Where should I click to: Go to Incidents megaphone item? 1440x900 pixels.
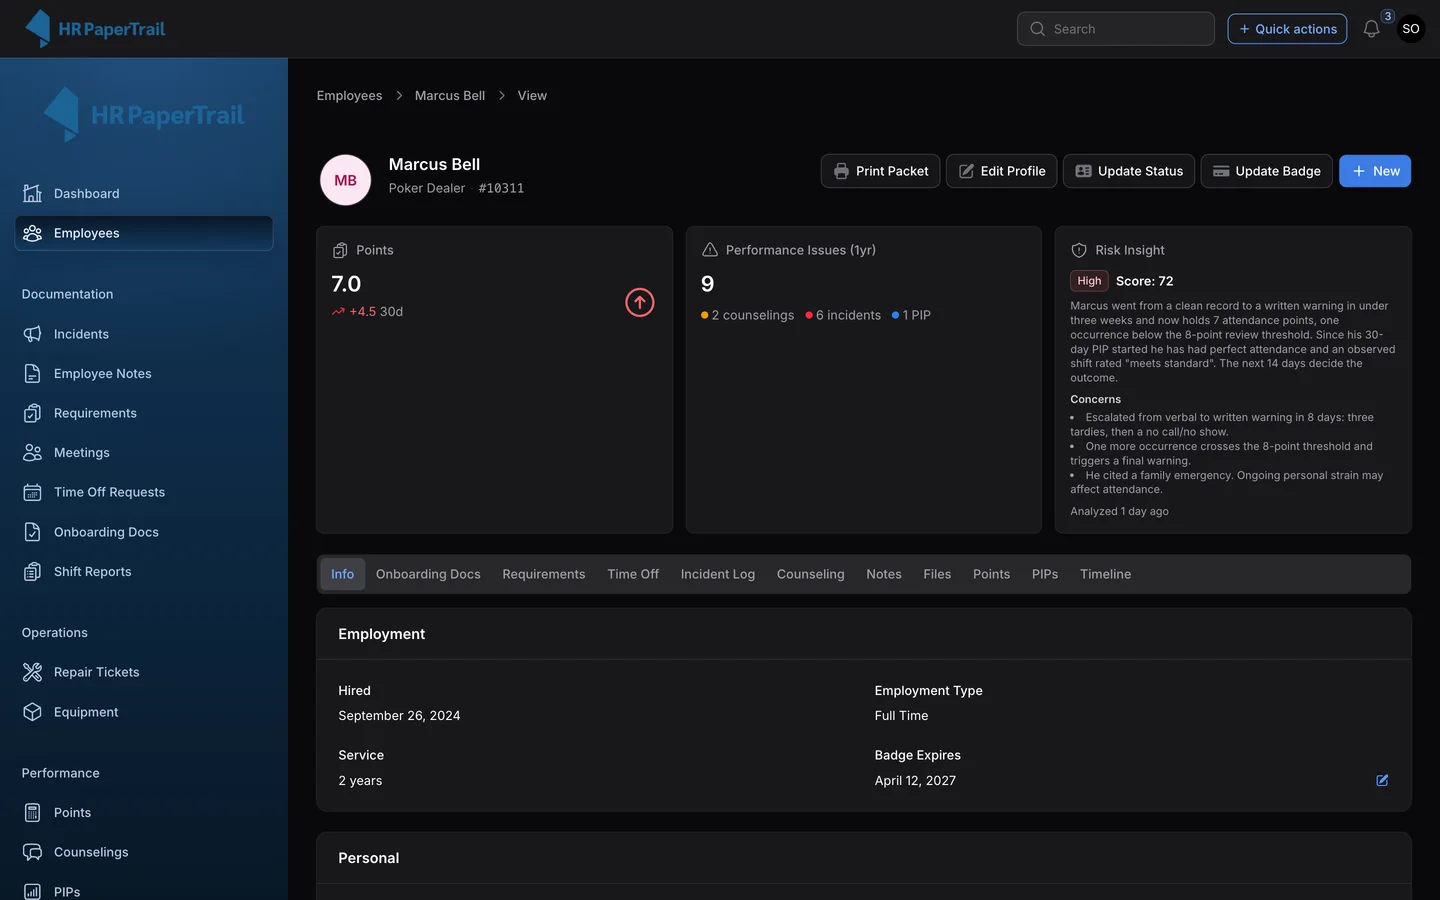[x=144, y=334]
